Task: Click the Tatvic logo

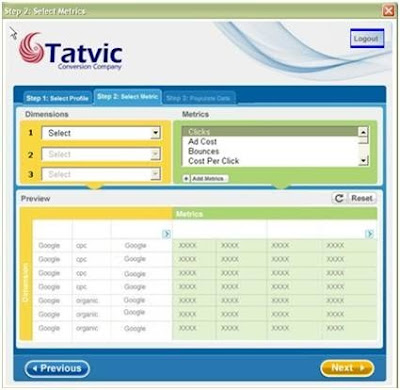Action: point(71,51)
